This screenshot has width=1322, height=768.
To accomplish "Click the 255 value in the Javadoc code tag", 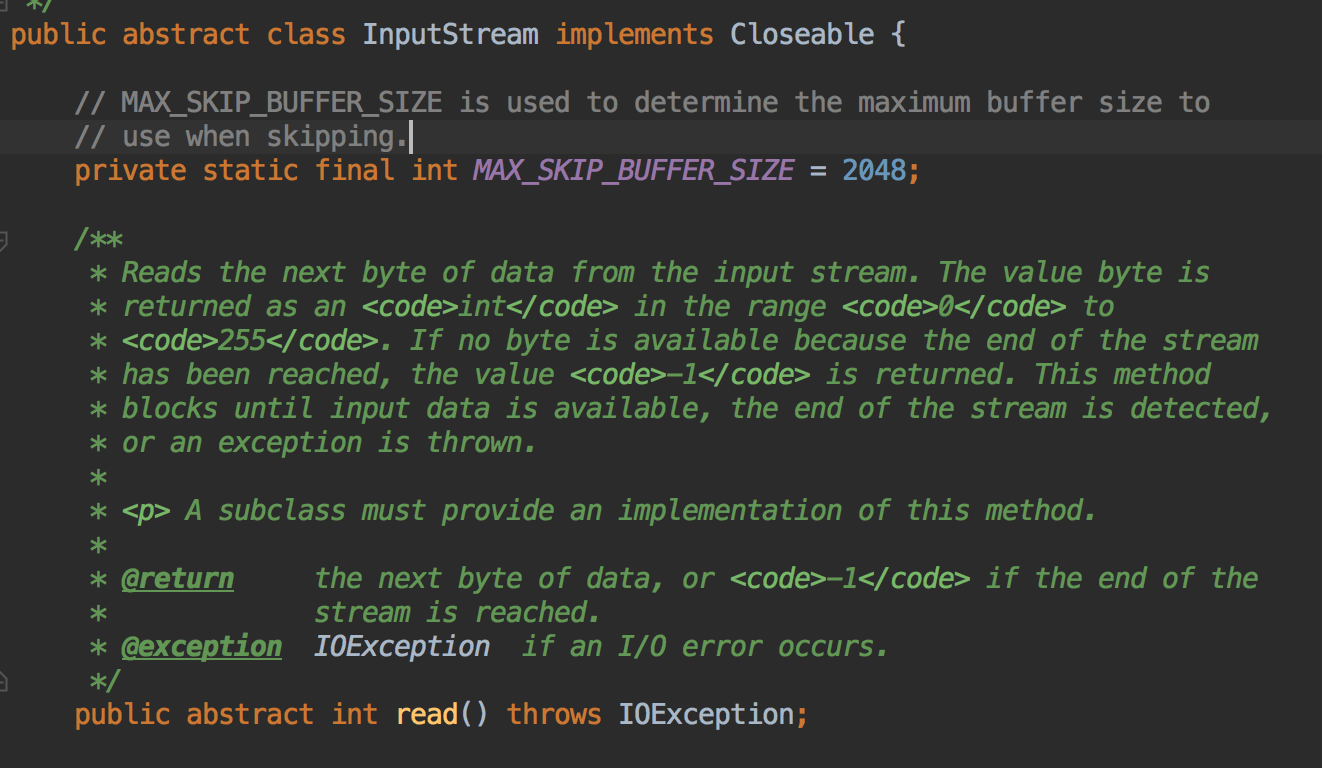I will (241, 341).
